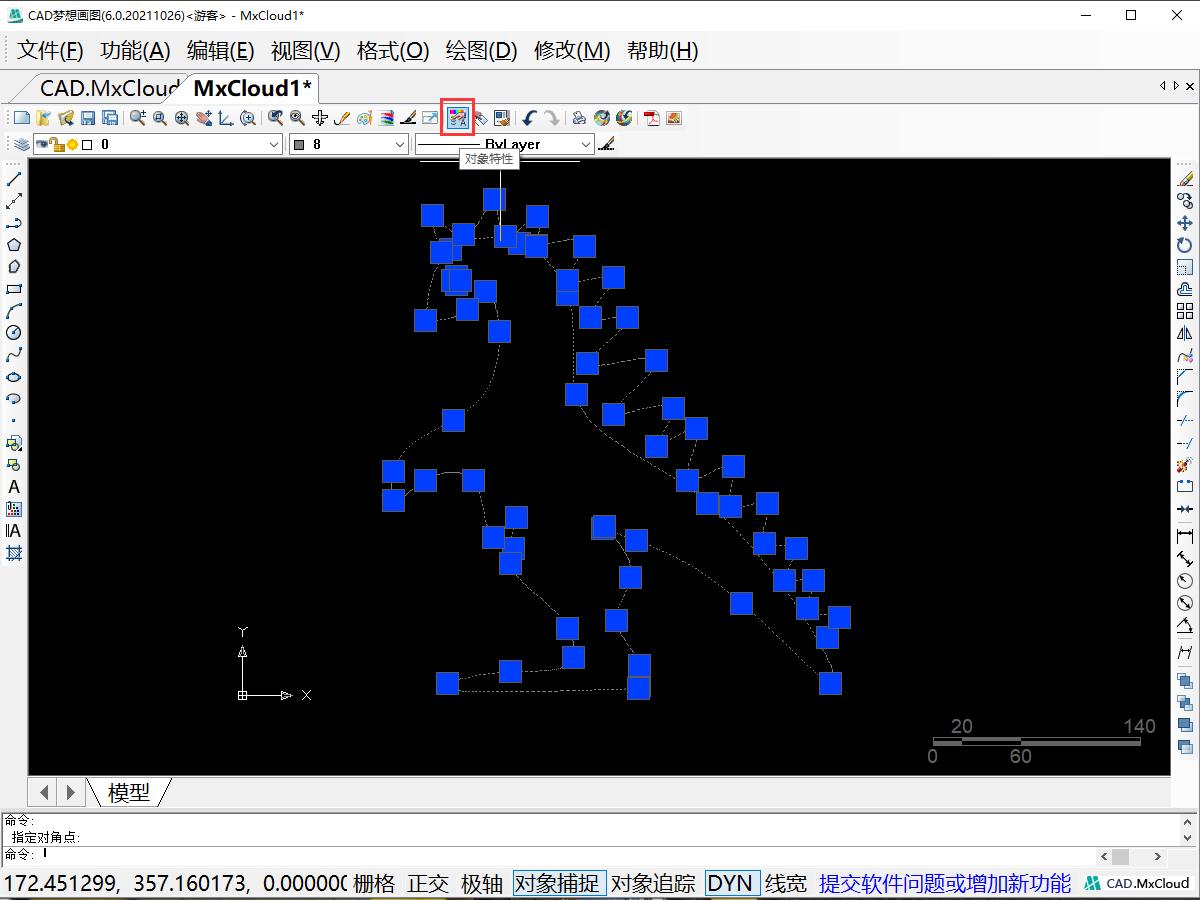Select the Mirror tool in right toolbar

point(1185,333)
